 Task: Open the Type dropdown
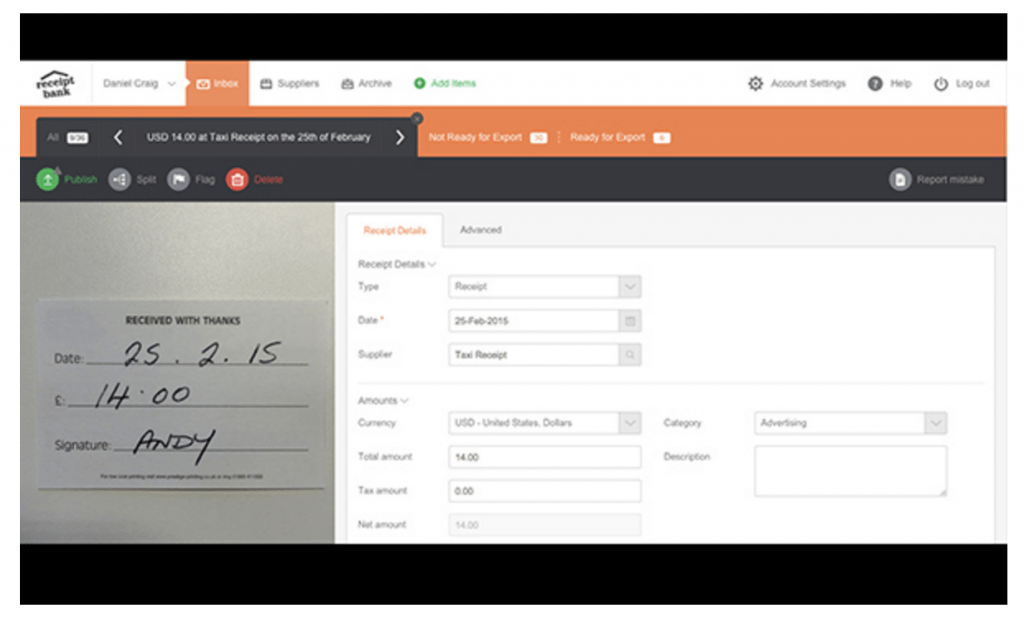coord(545,287)
